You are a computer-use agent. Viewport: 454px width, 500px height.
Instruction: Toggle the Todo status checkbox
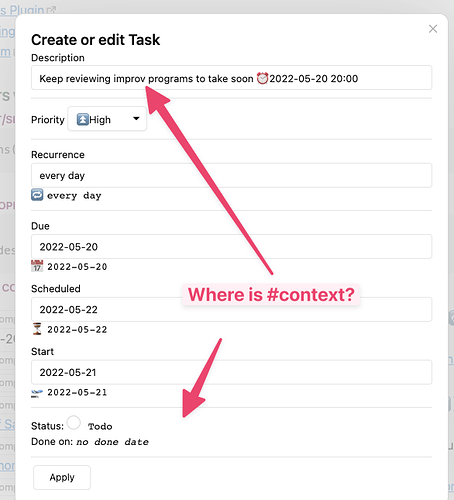74,423
